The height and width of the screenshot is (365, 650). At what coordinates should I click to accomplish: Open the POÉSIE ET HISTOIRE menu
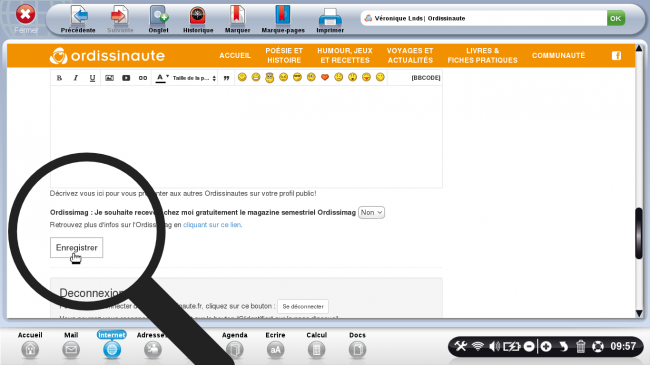(x=284, y=56)
